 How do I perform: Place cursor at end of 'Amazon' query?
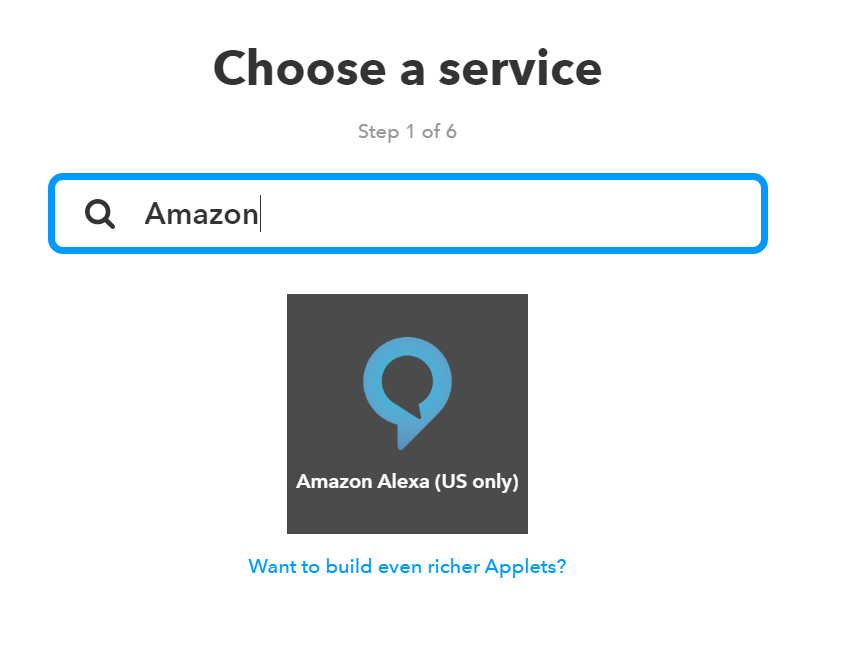(x=260, y=214)
